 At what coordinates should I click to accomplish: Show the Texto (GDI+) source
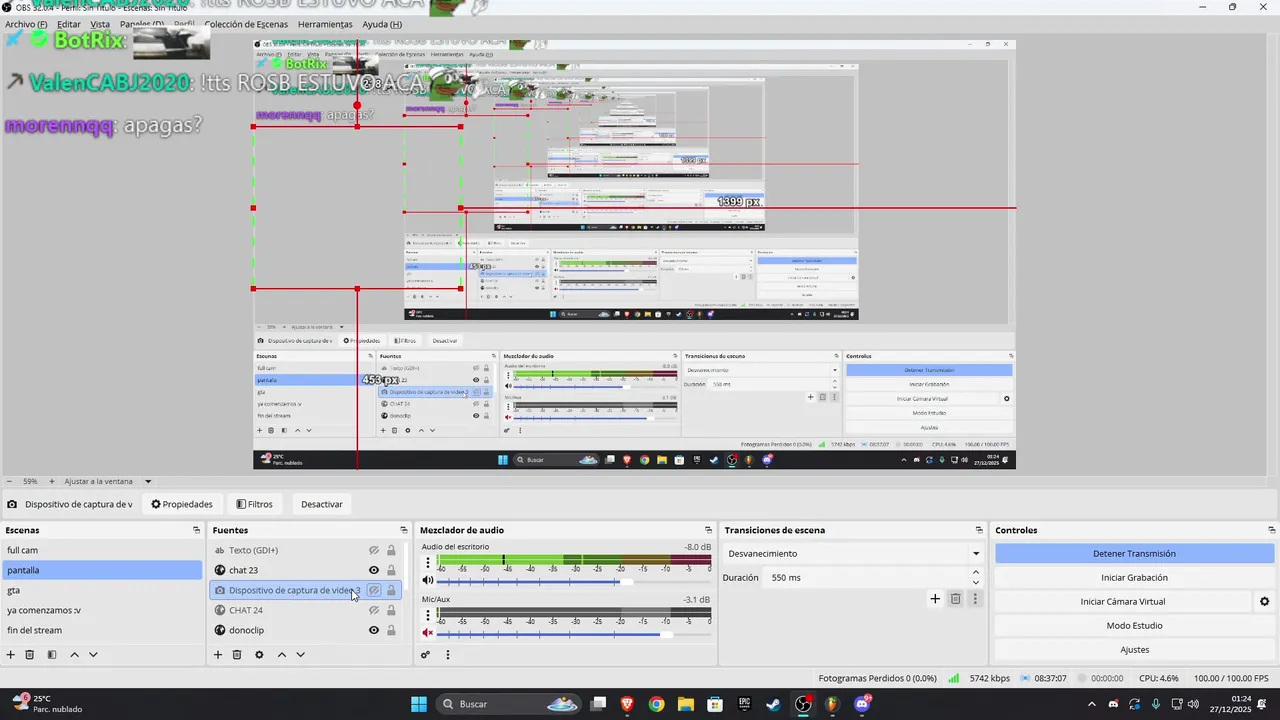(x=374, y=550)
